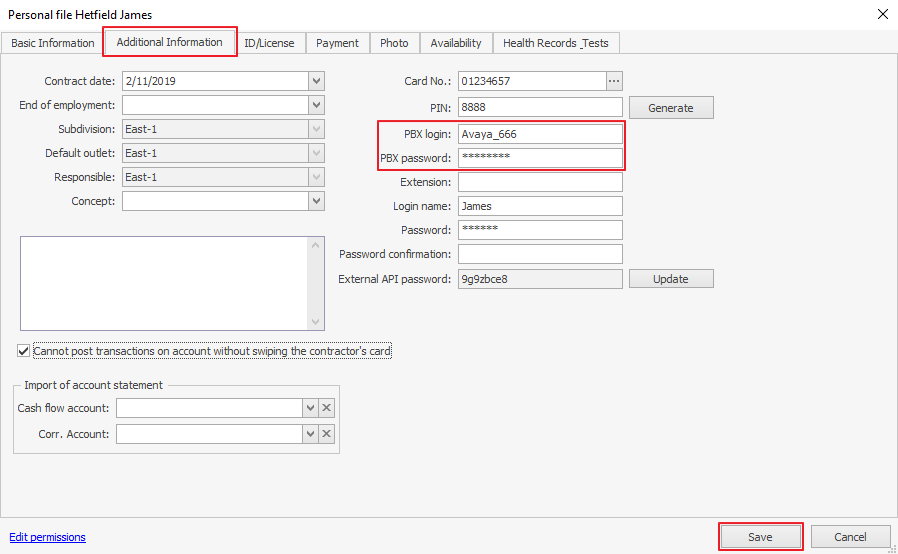
Task: Expand the Cash flow account dropdown
Action: coord(311,408)
